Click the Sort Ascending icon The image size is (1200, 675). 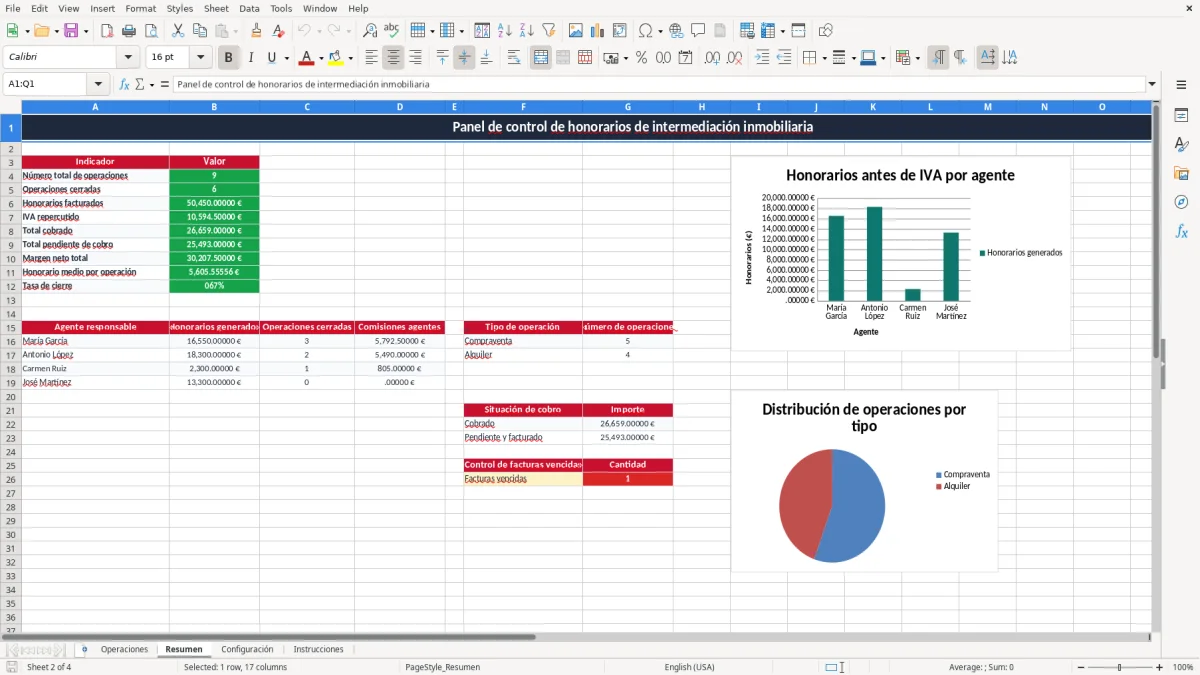(505, 31)
